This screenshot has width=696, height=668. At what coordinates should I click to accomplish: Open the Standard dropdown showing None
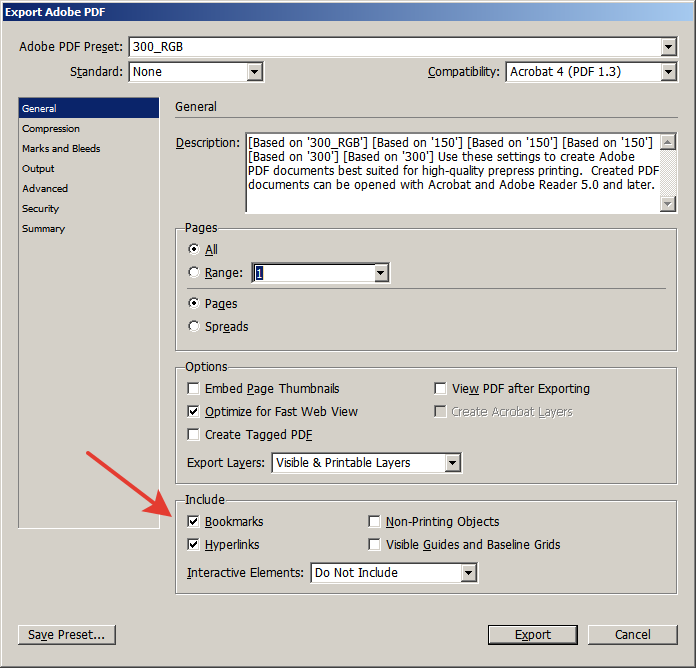[x=196, y=72]
